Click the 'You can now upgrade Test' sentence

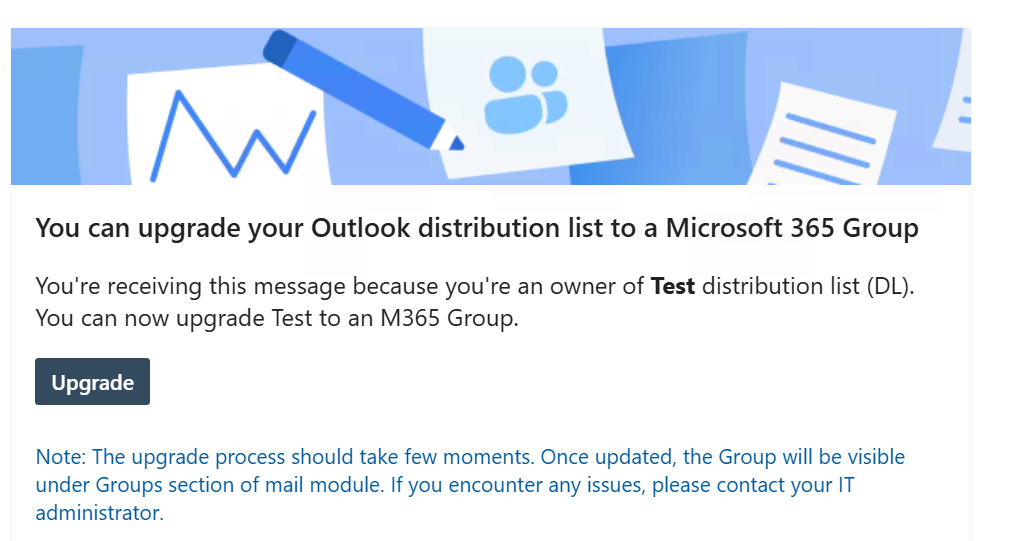tap(277, 318)
